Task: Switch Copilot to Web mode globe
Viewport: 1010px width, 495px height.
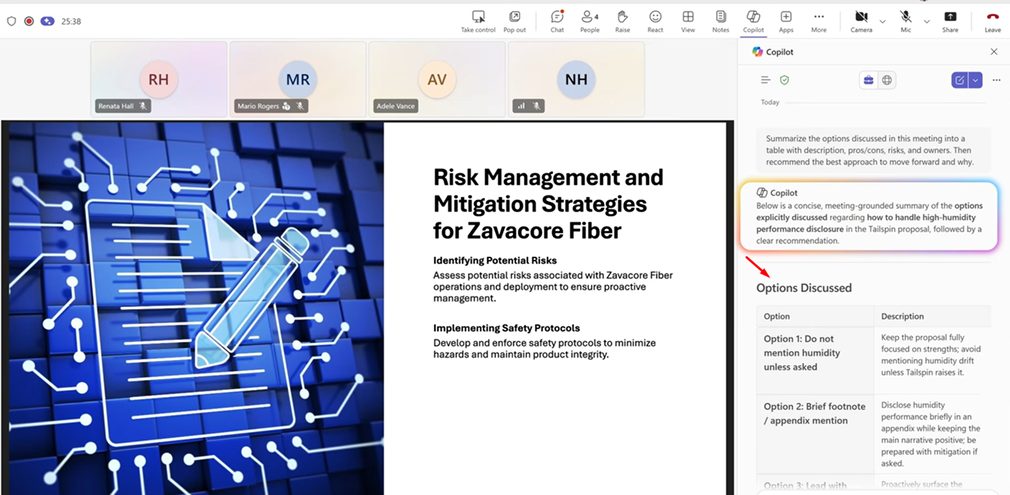Action: coord(887,80)
